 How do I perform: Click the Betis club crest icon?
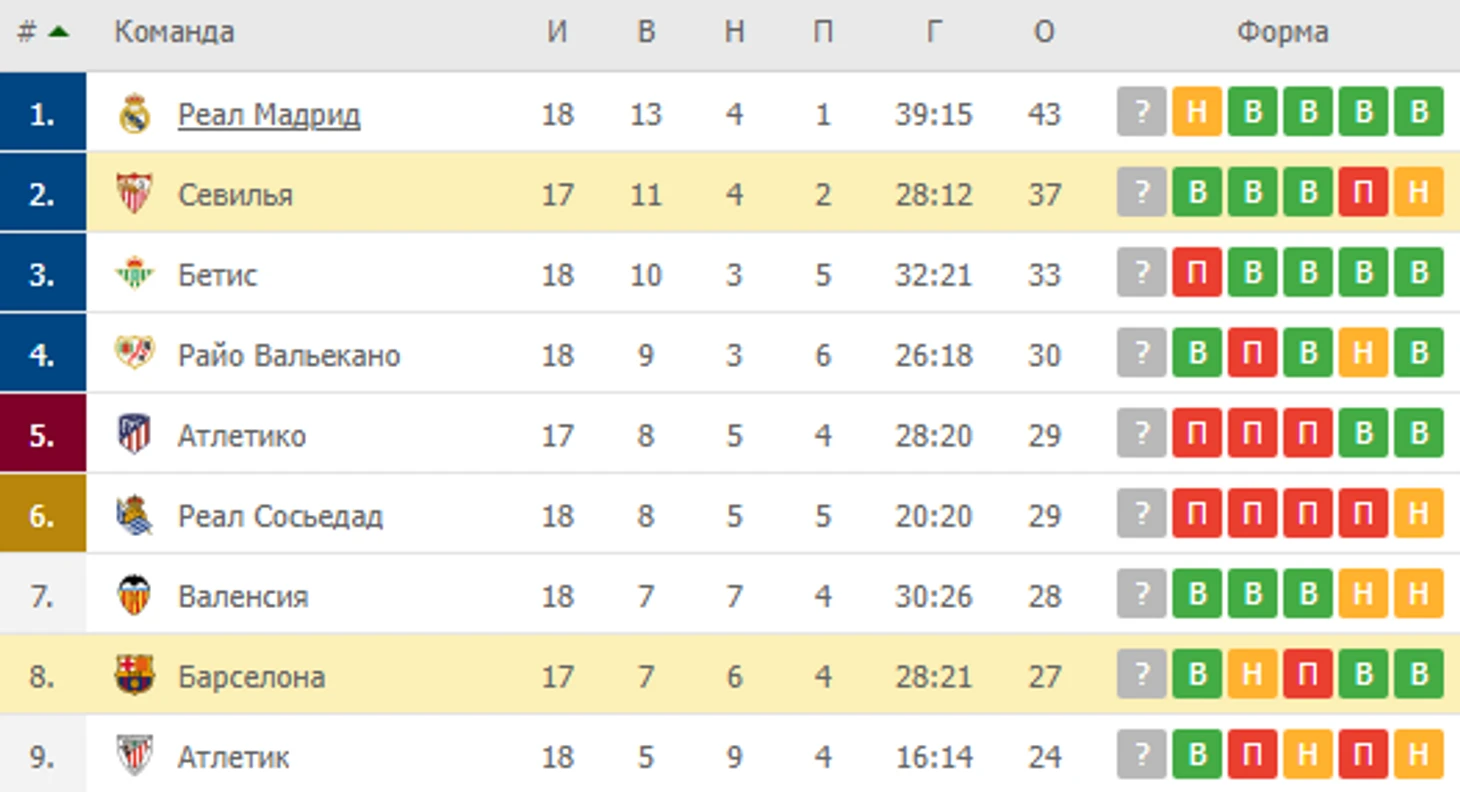tap(134, 274)
